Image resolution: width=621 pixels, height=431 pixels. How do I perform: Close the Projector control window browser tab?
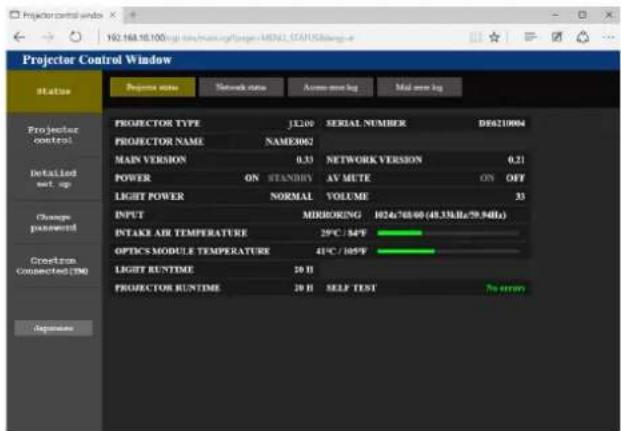click(x=113, y=15)
